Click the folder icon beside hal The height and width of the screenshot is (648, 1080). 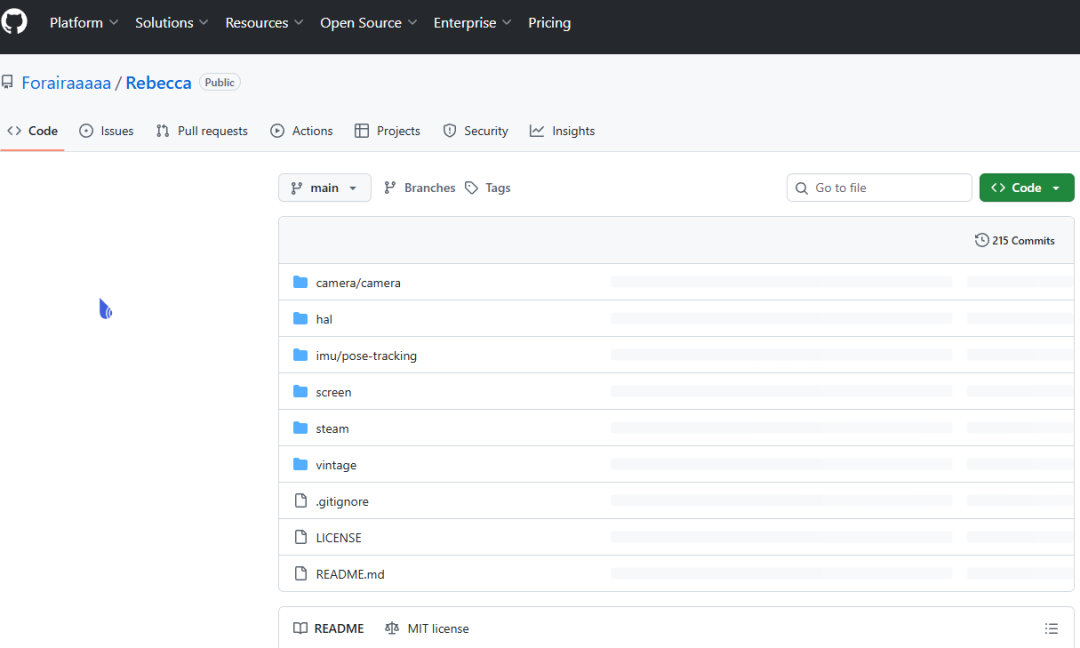coord(300,319)
